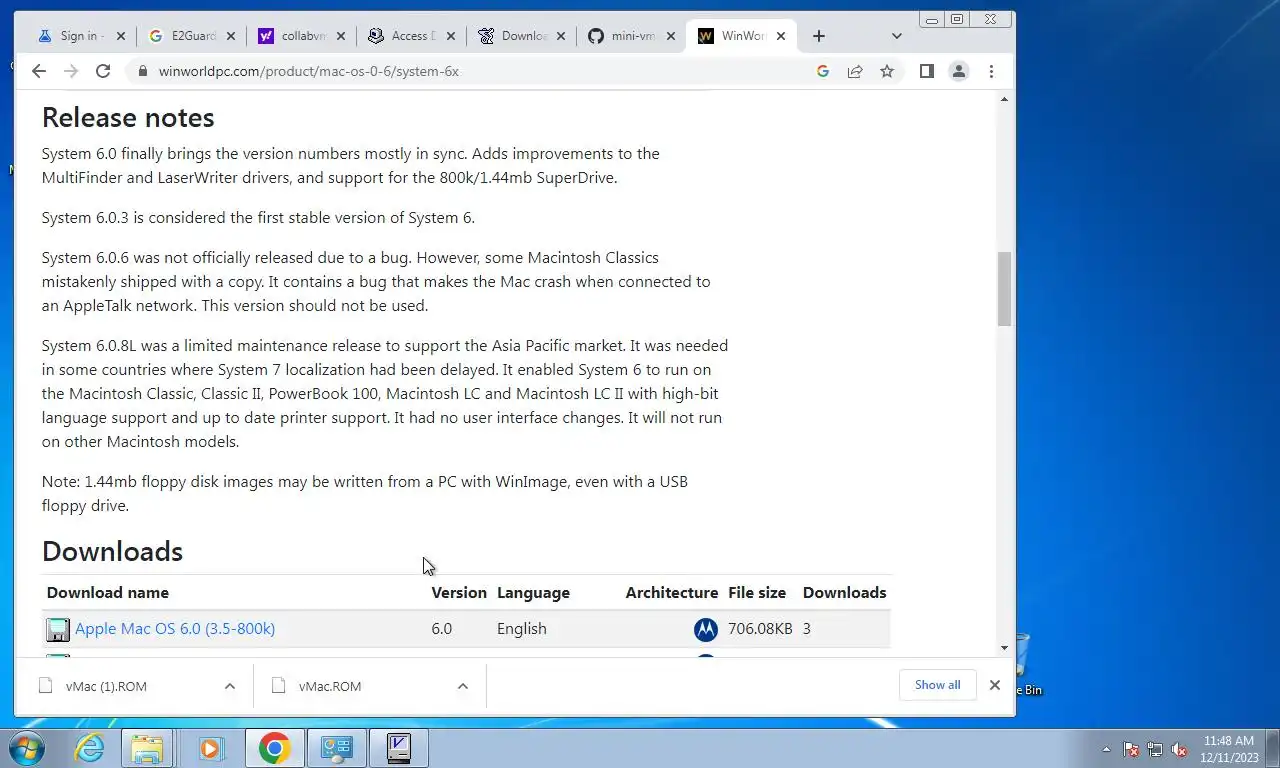Click the Motorola architecture icon
1280x768 pixels.
pos(706,629)
